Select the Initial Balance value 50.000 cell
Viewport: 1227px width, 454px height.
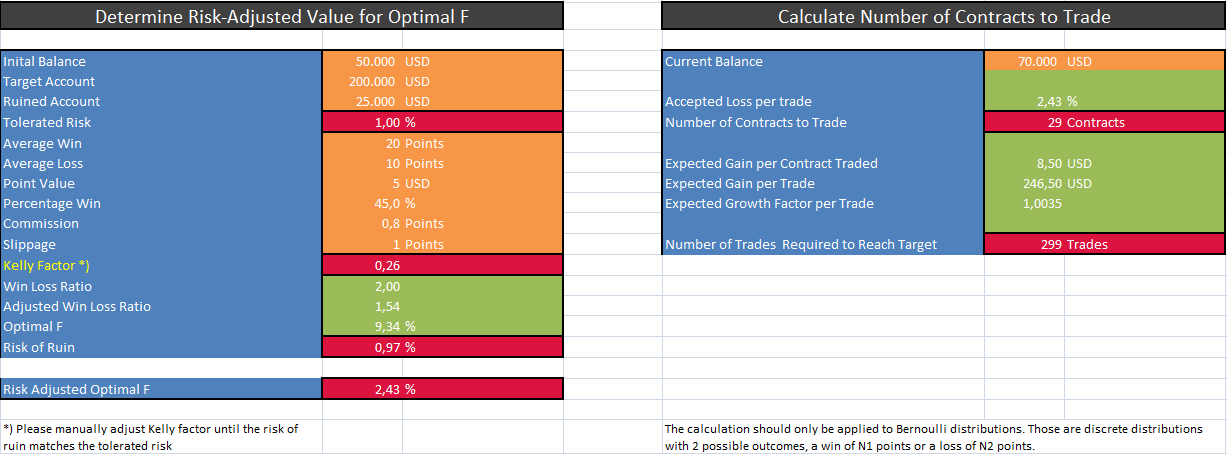tap(443, 61)
